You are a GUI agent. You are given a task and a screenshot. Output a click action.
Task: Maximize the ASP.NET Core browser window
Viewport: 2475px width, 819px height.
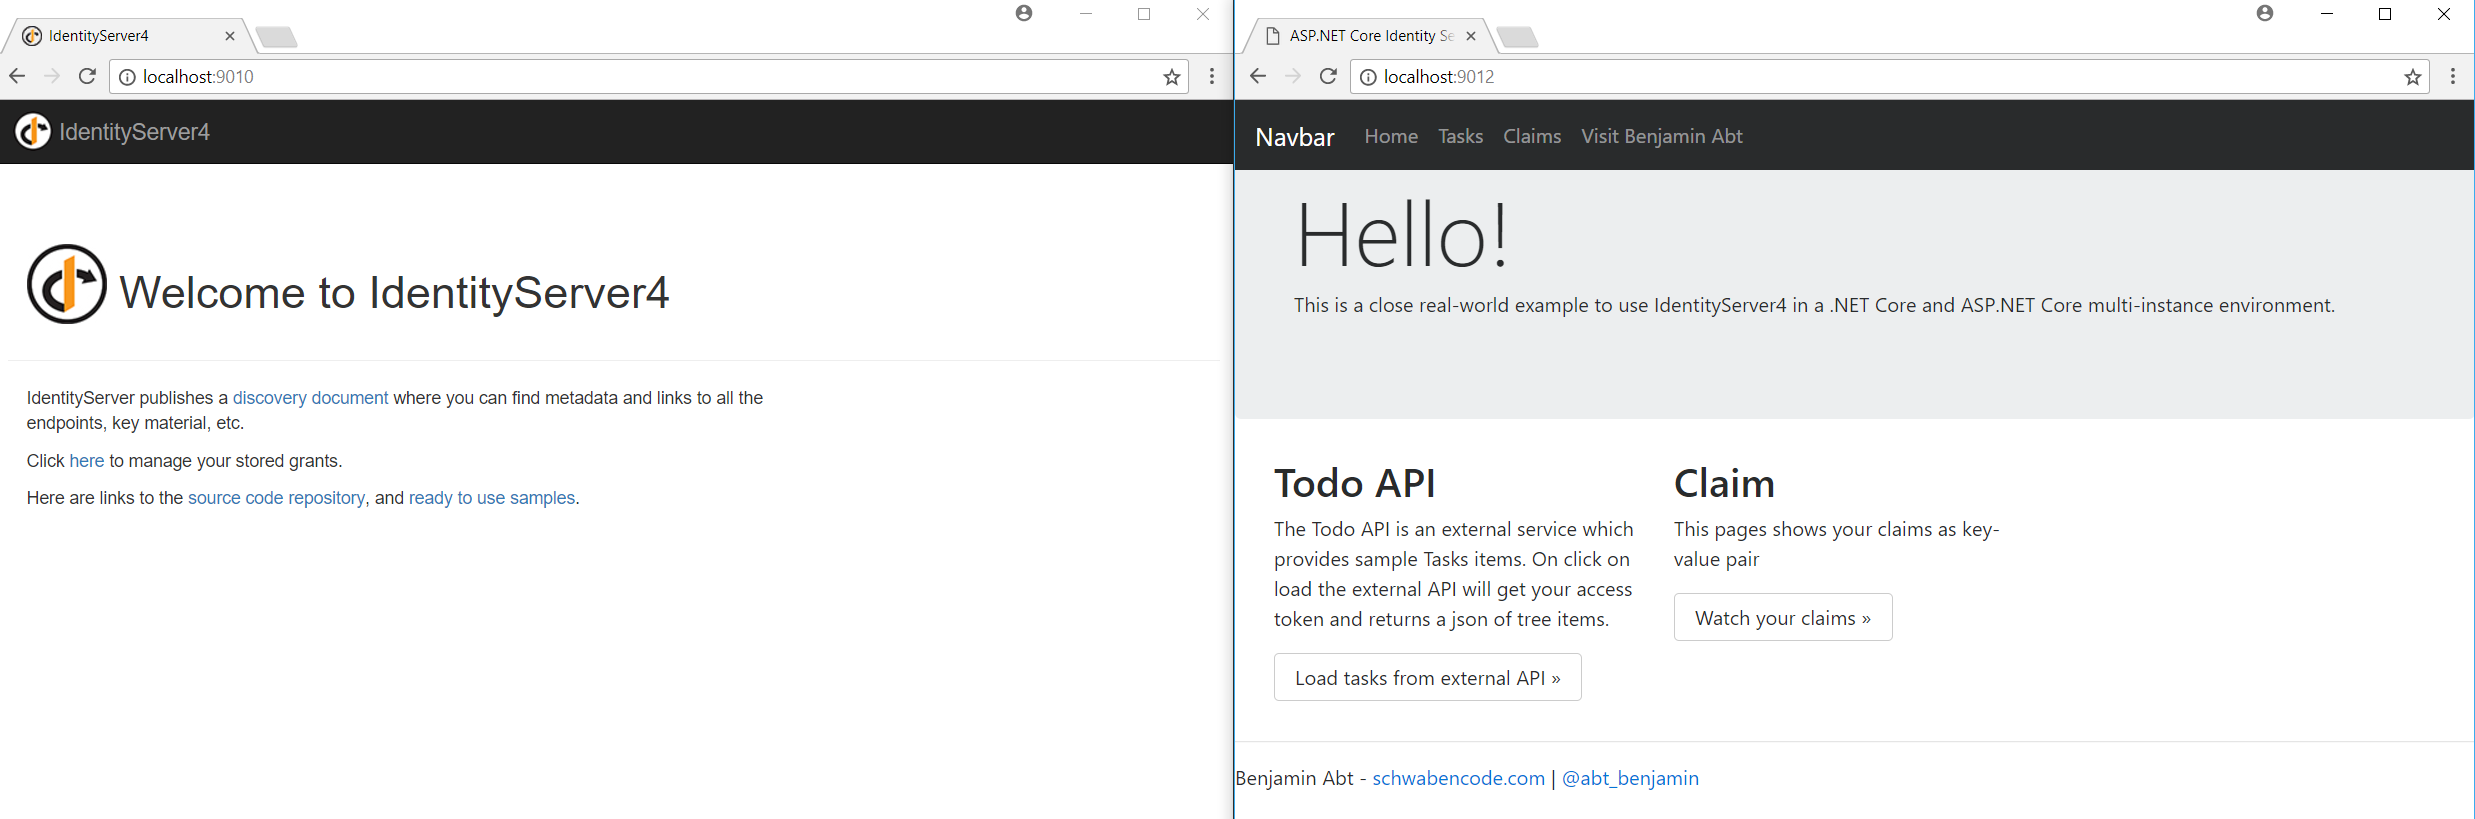coord(2385,14)
